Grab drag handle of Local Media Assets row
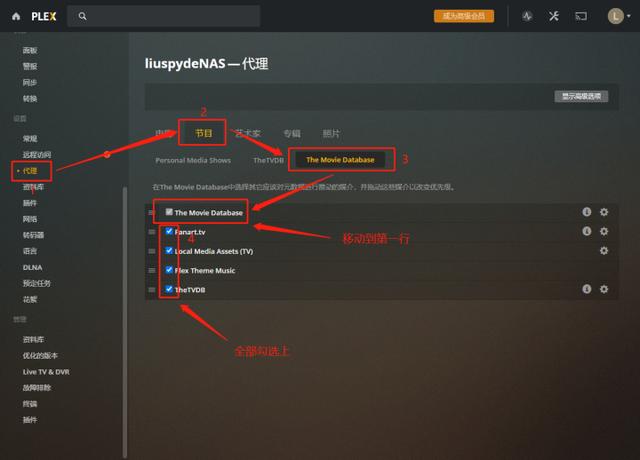The height and width of the screenshot is (460, 640). pyautogui.click(x=151, y=251)
